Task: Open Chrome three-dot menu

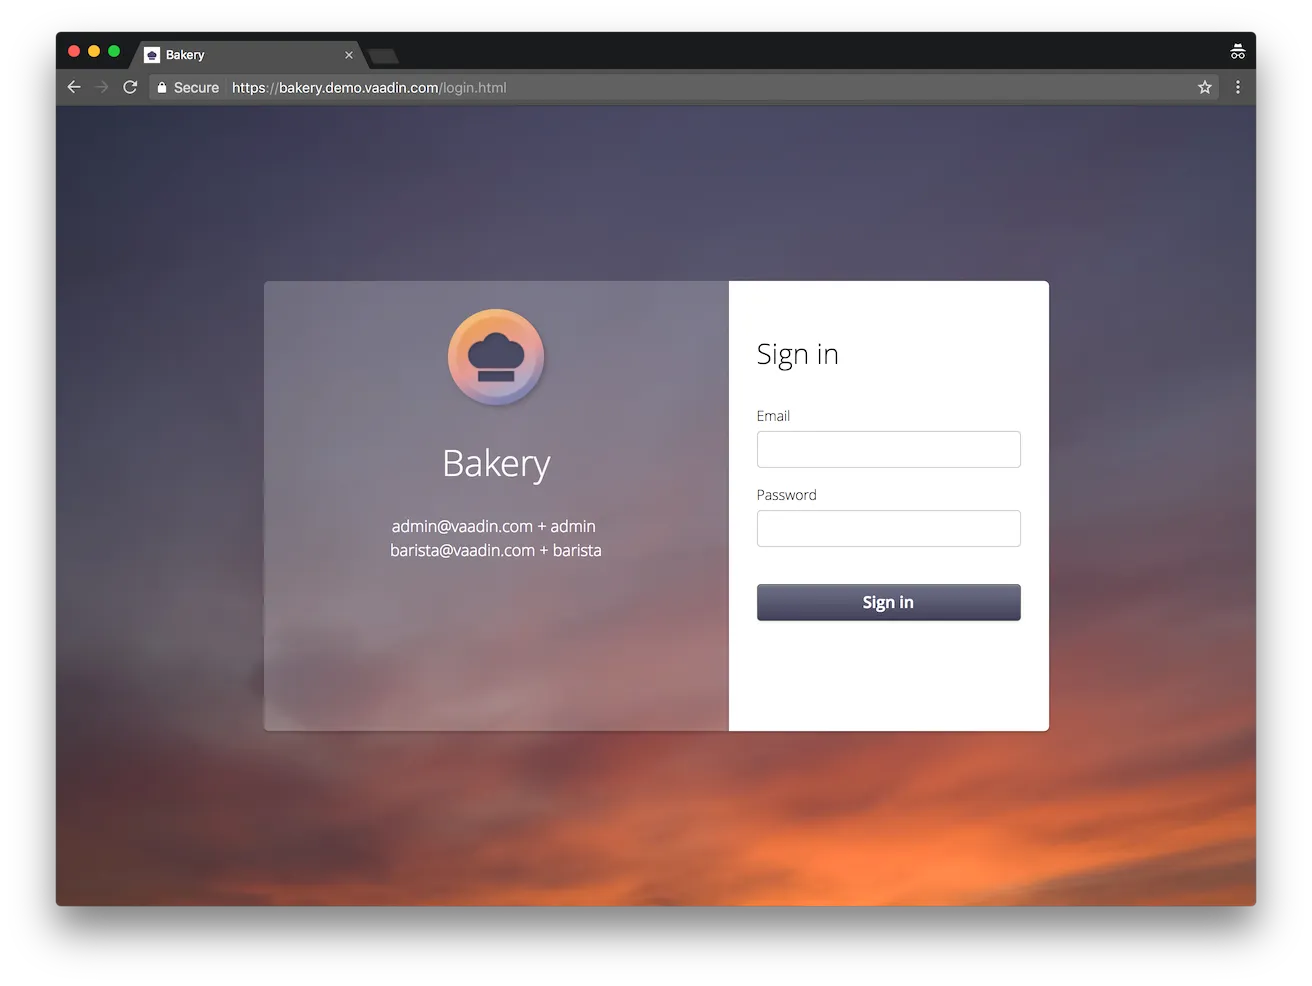Action: pyautogui.click(x=1238, y=87)
